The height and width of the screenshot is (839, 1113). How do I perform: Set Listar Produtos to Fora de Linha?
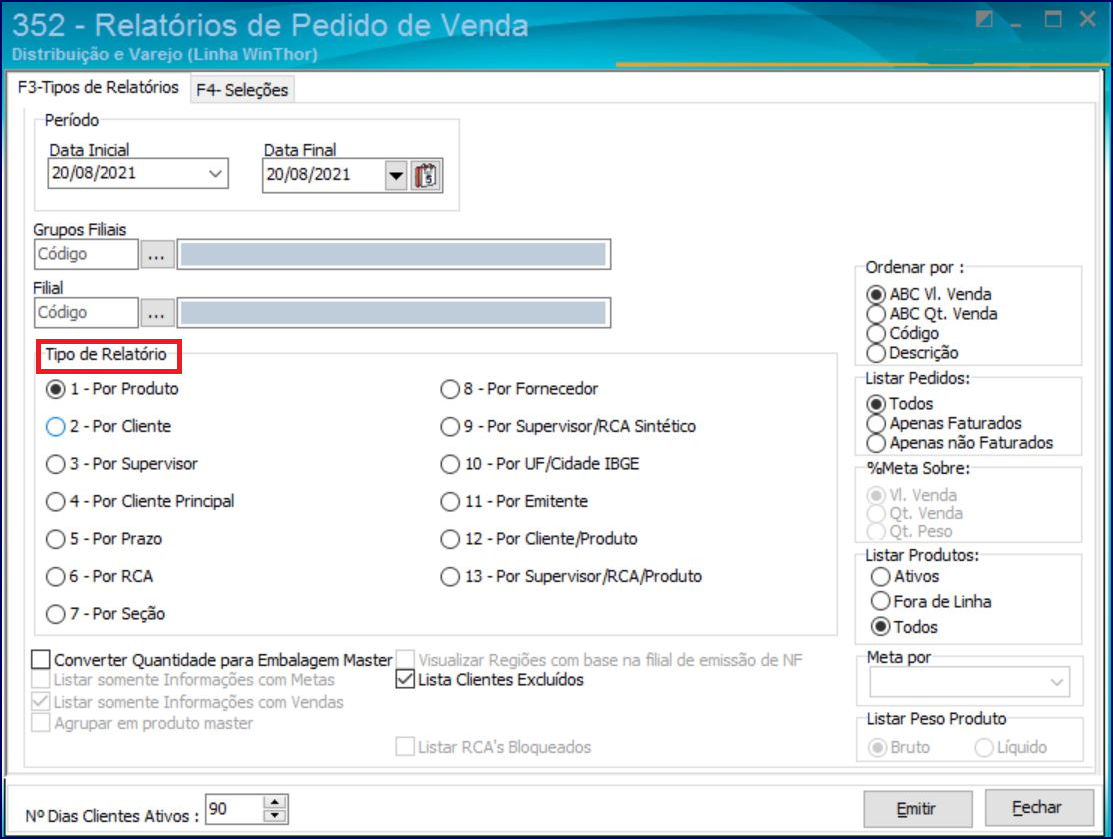[931, 602]
